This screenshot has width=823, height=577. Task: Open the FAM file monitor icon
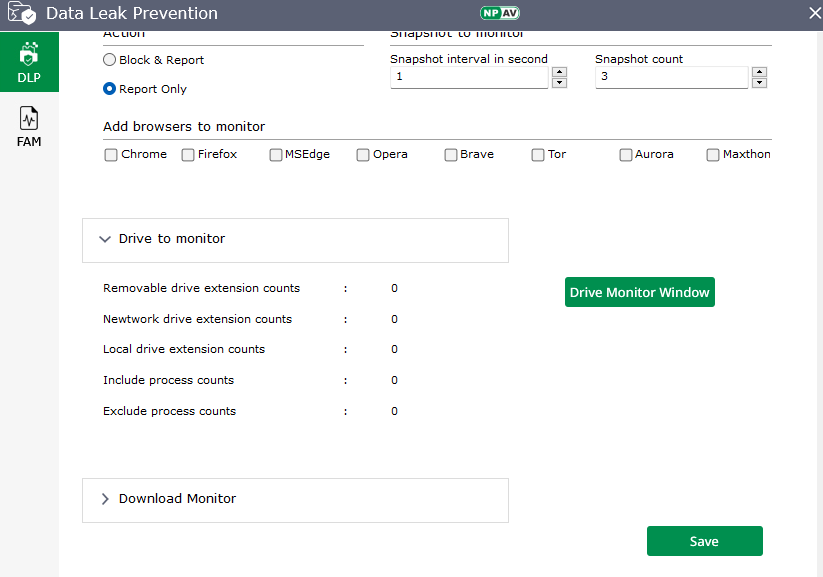(x=29, y=119)
